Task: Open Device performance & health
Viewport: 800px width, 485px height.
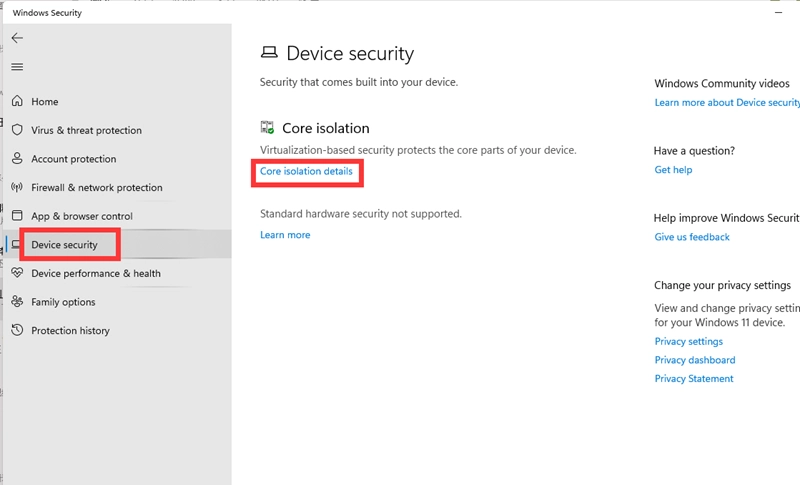Action: click(96, 273)
